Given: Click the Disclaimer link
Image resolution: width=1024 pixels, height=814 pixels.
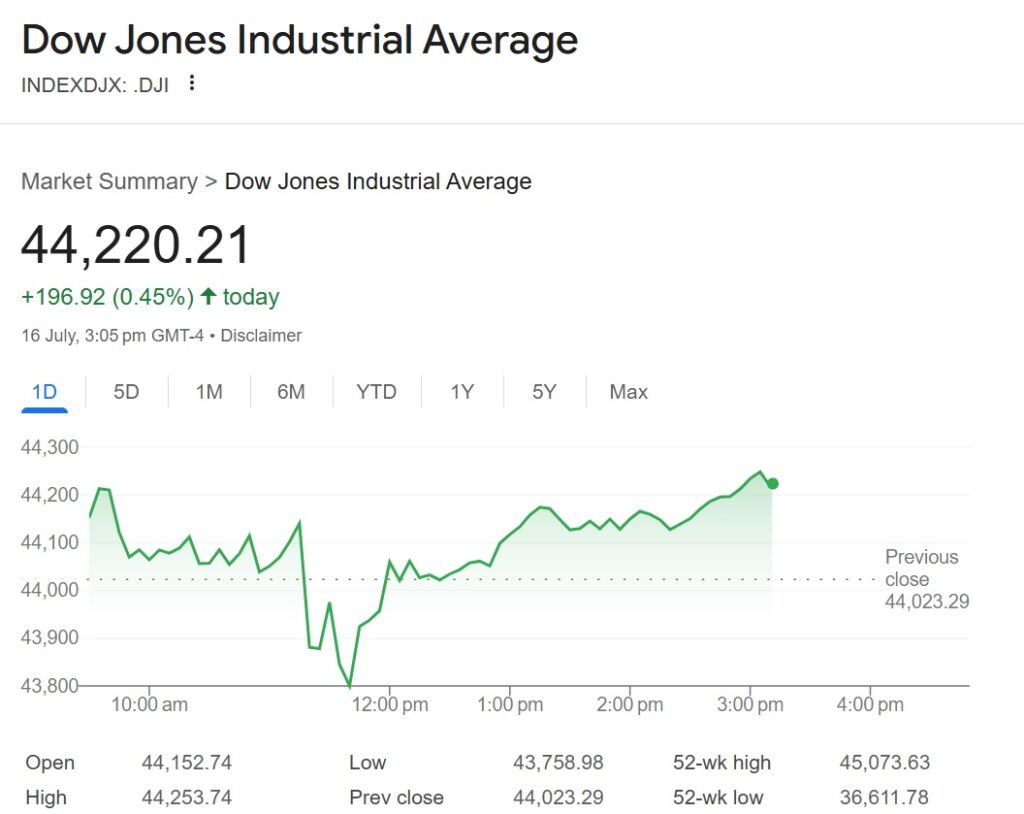Looking at the screenshot, I should pos(261,336).
